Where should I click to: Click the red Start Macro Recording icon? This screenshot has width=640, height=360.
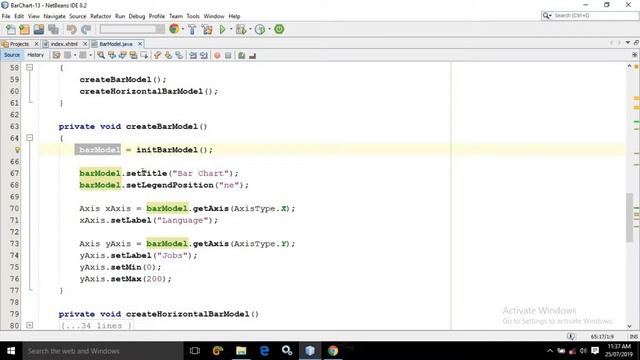point(217,55)
